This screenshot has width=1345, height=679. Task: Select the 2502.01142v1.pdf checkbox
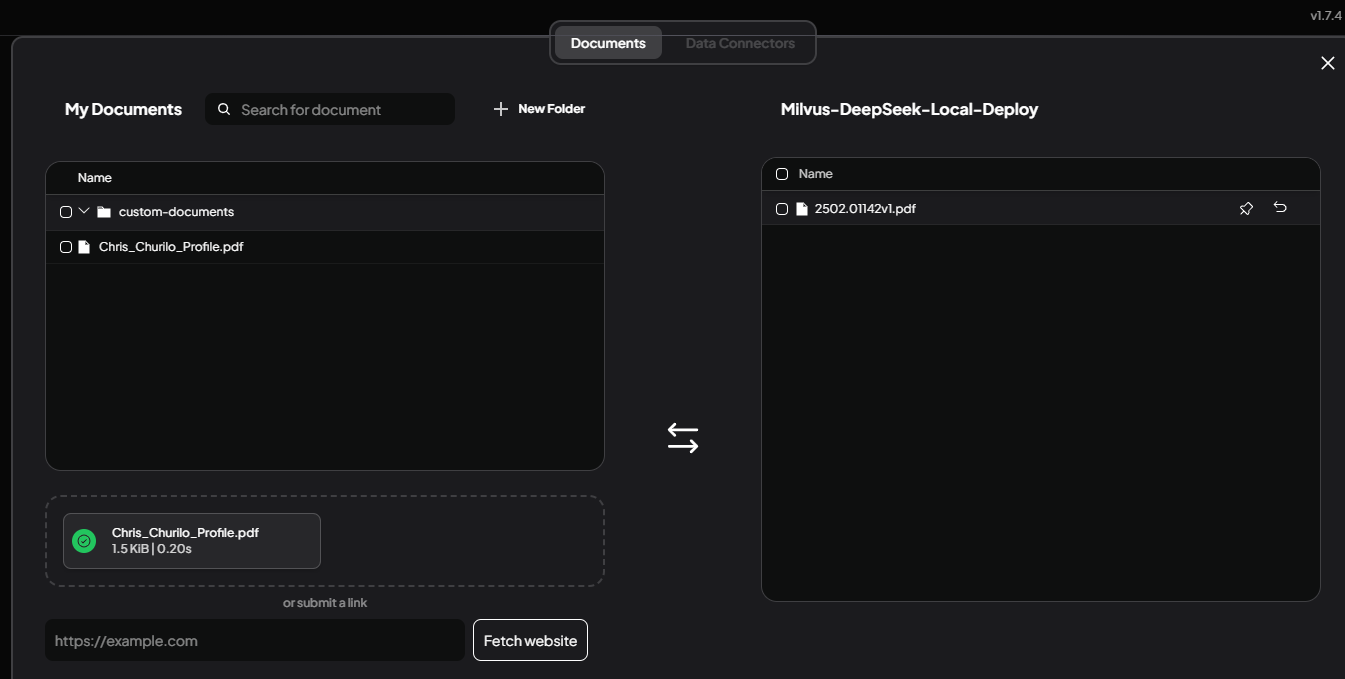coord(782,209)
